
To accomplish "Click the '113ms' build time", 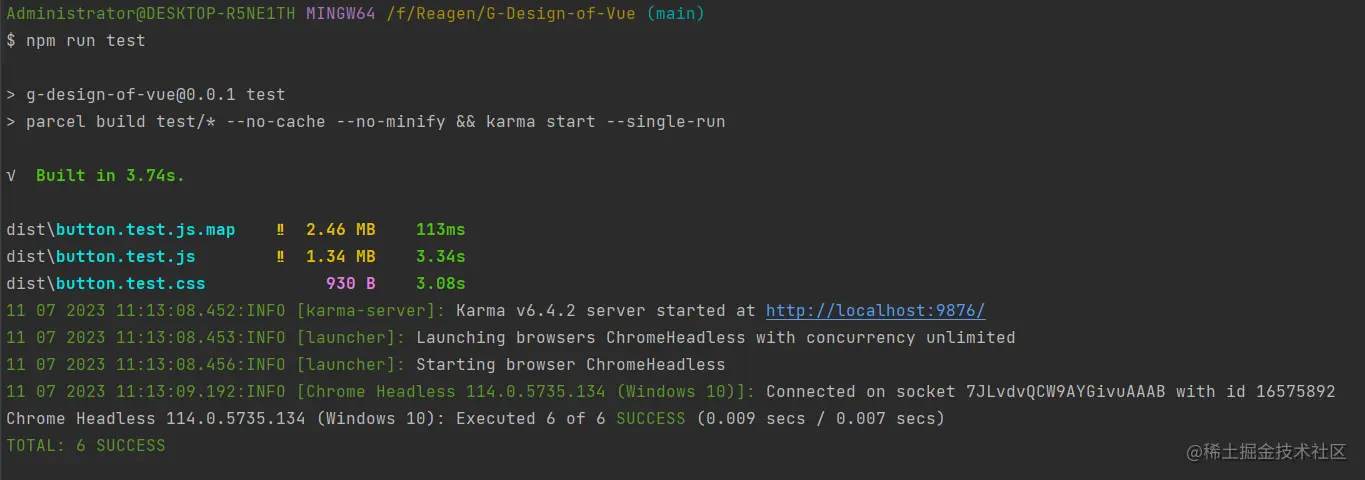I will [x=441, y=230].
